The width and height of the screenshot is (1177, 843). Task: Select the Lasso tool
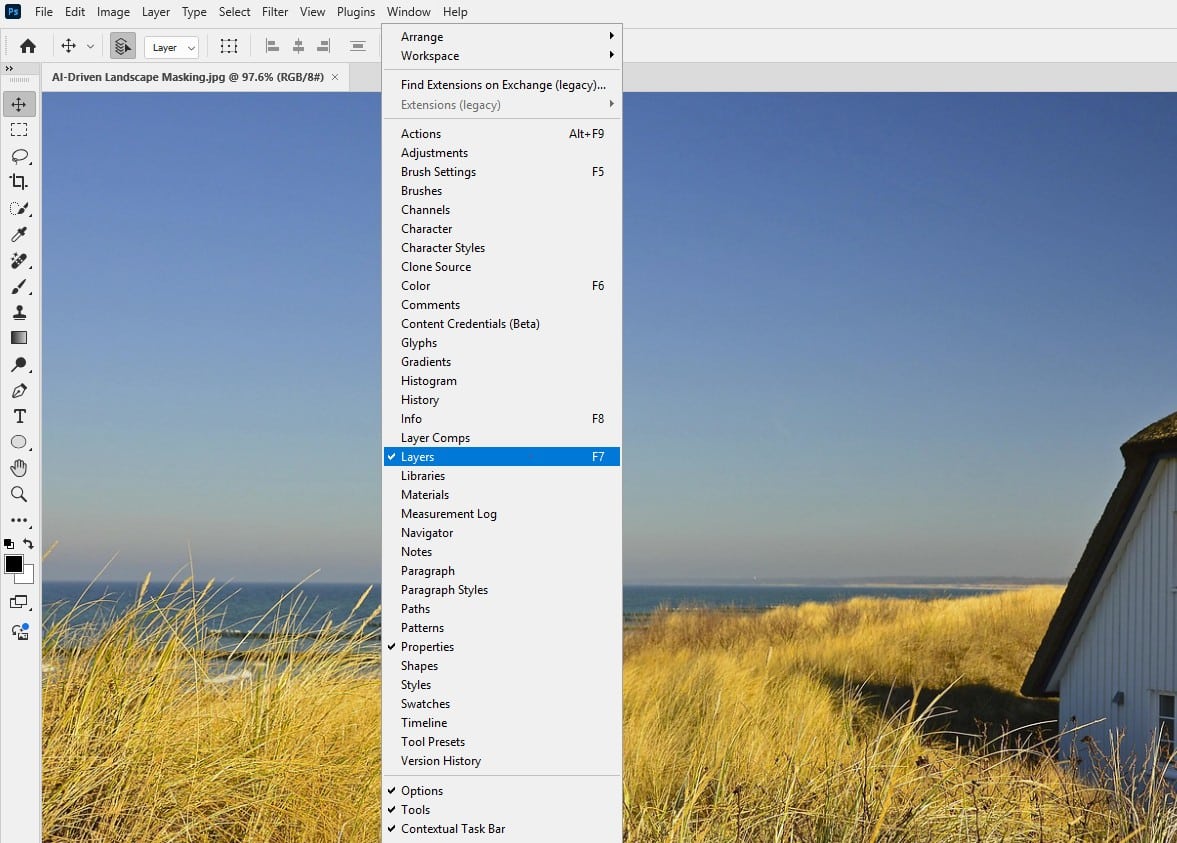[x=19, y=156]
